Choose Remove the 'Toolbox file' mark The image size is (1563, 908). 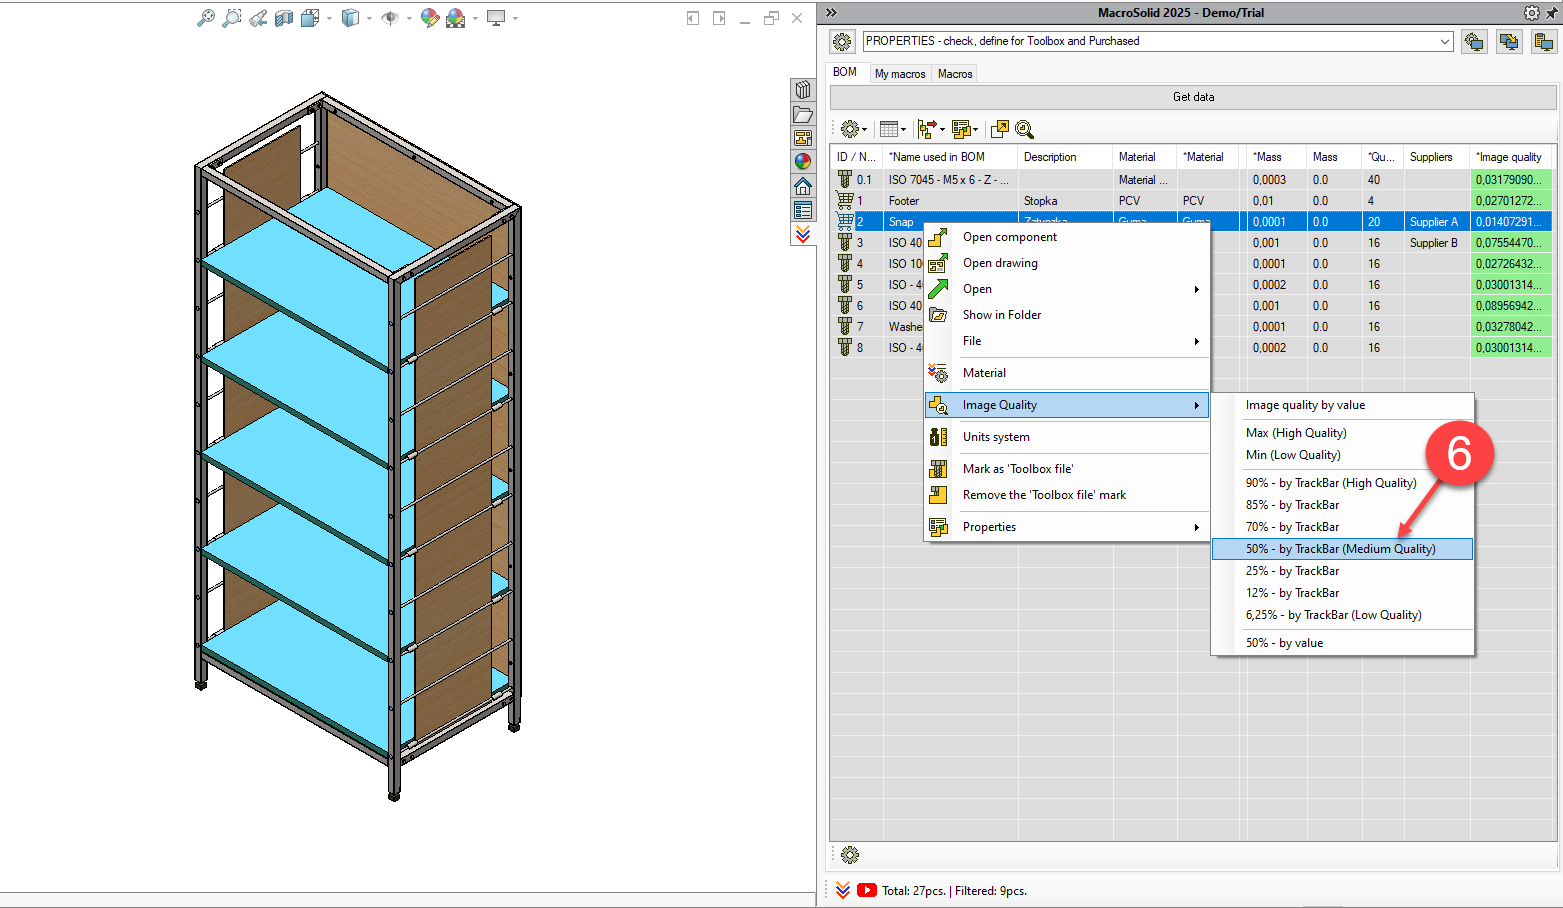coord(1067,495)
